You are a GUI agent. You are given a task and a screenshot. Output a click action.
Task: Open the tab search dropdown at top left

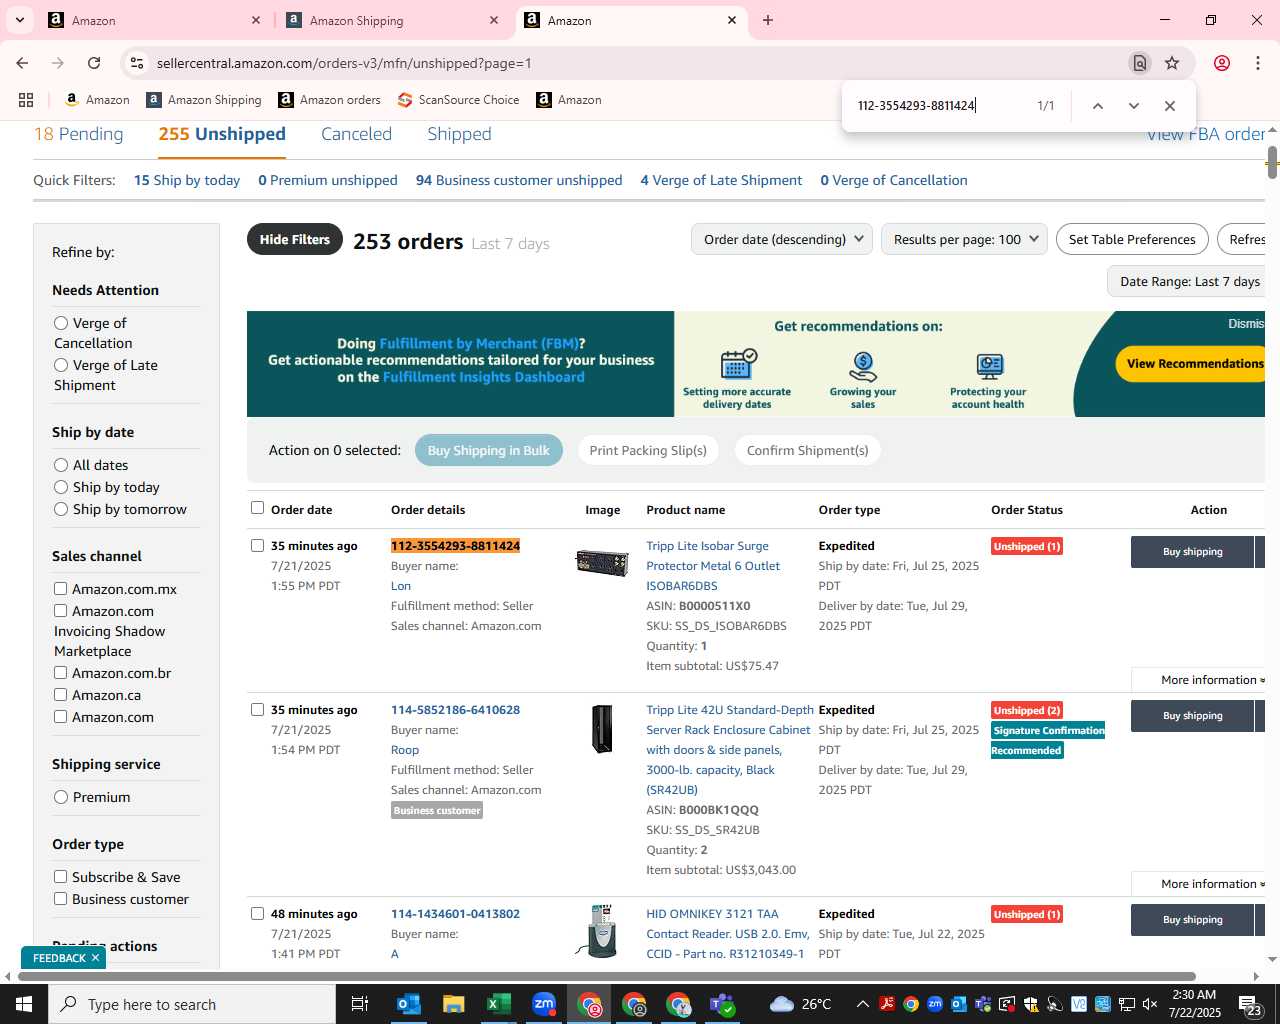(19, 20)
